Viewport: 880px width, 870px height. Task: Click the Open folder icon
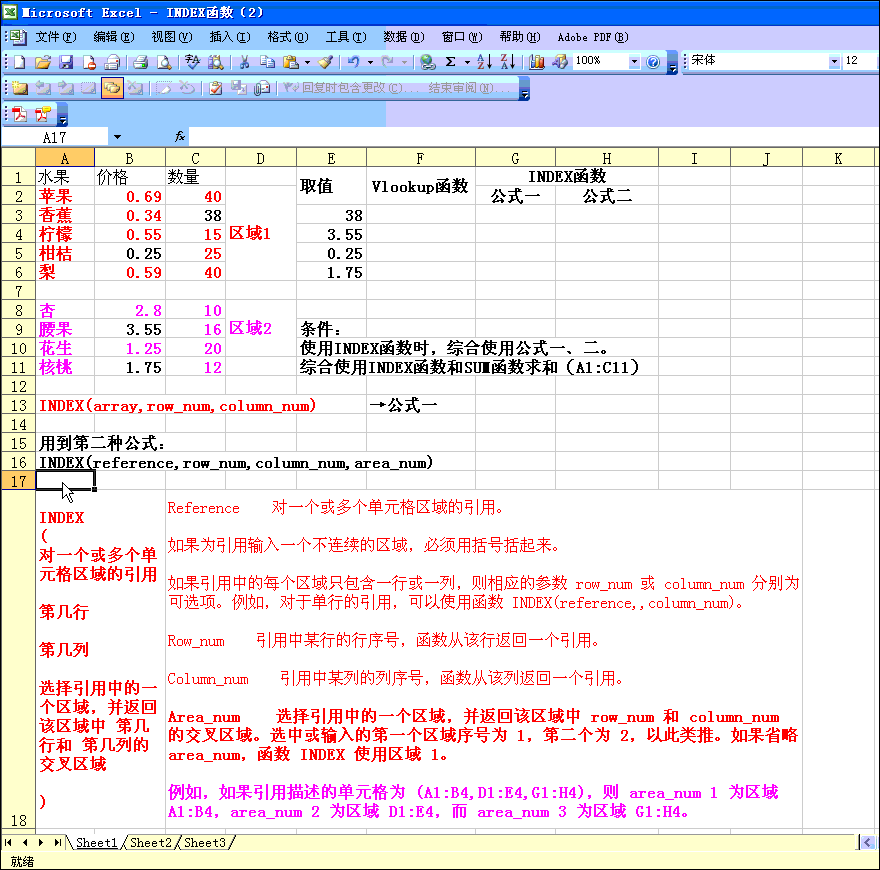tap(43, 62)
